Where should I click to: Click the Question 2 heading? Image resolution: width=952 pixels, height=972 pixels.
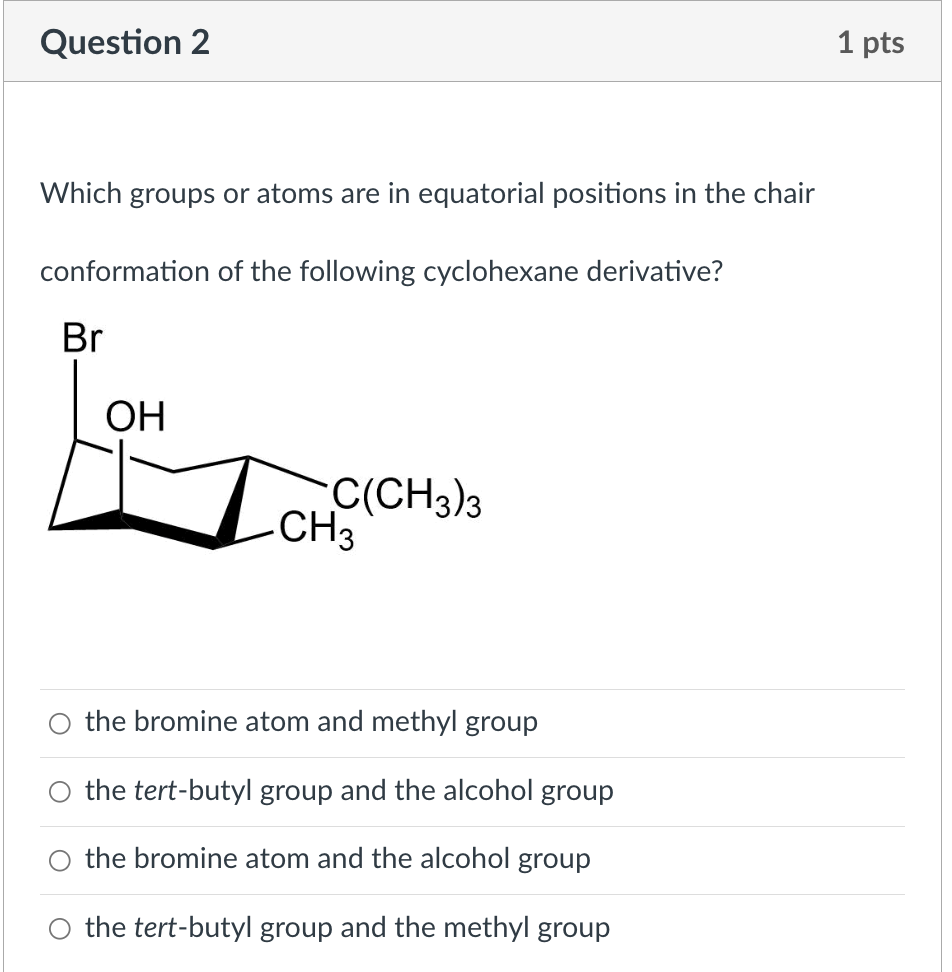(125, 42)
